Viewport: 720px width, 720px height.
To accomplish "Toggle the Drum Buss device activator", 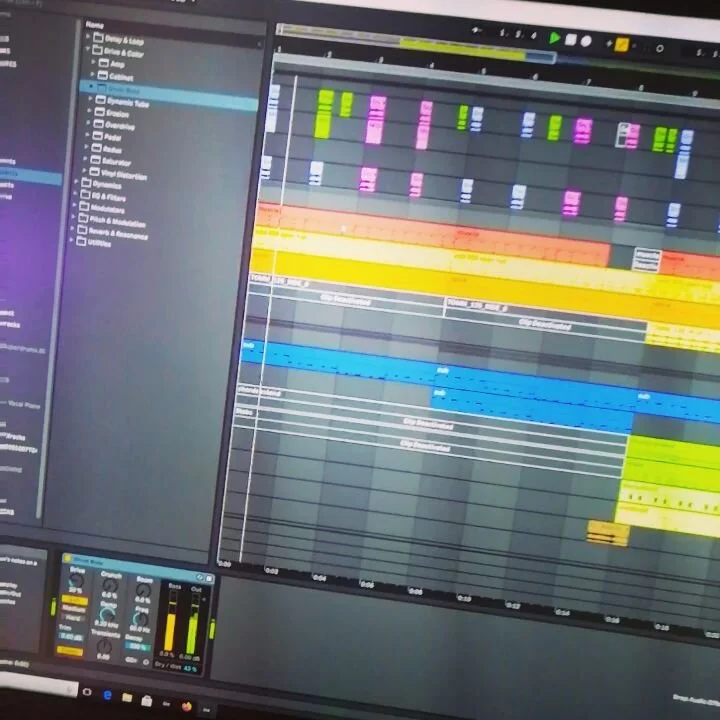I will pyautogui.click(x=68, y=558).
